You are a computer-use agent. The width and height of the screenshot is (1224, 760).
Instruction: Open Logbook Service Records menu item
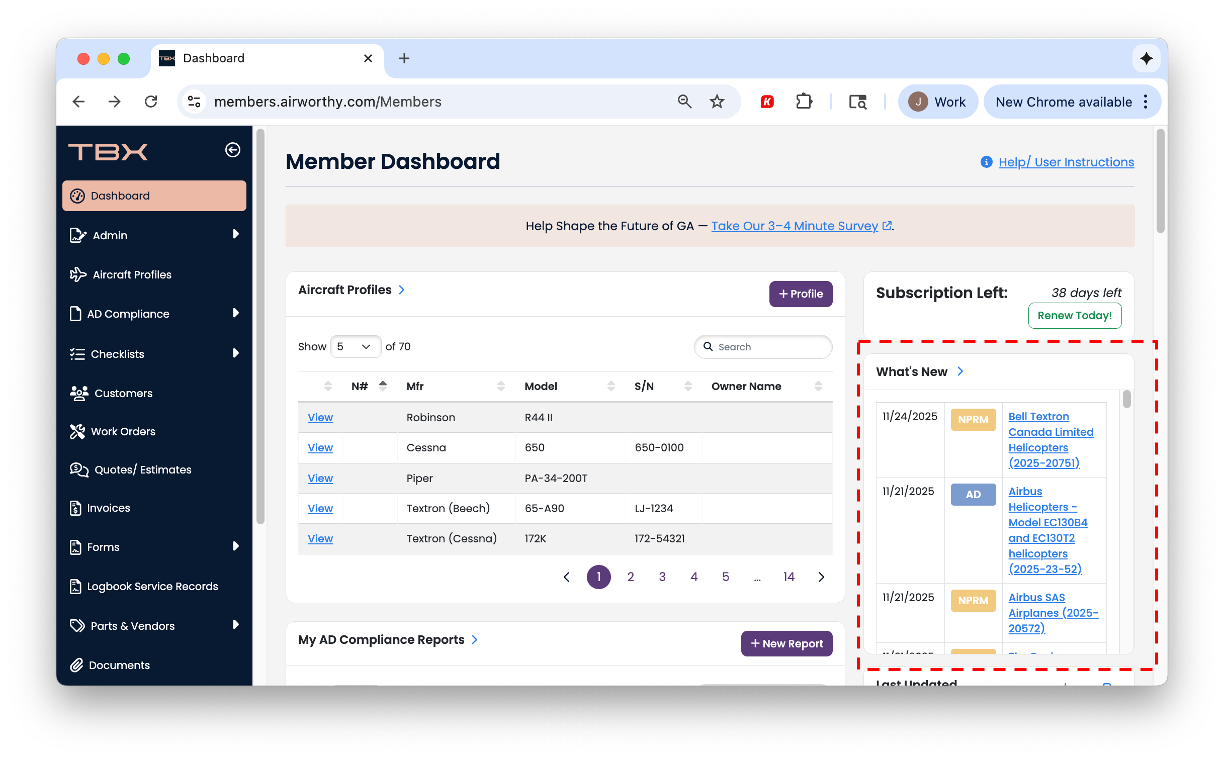153,587
